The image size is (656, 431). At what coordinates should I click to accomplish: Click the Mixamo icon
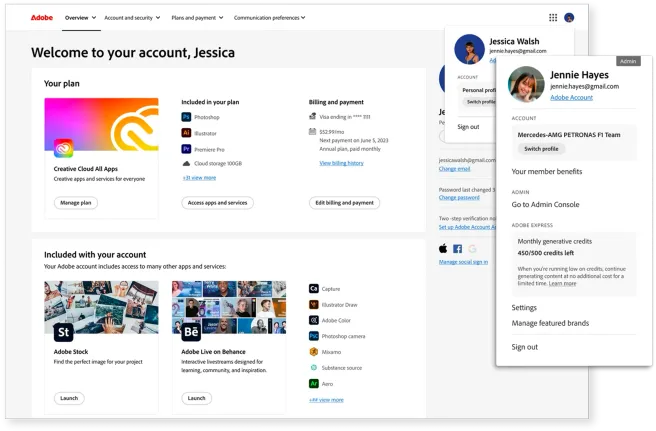tap(314, 352)
